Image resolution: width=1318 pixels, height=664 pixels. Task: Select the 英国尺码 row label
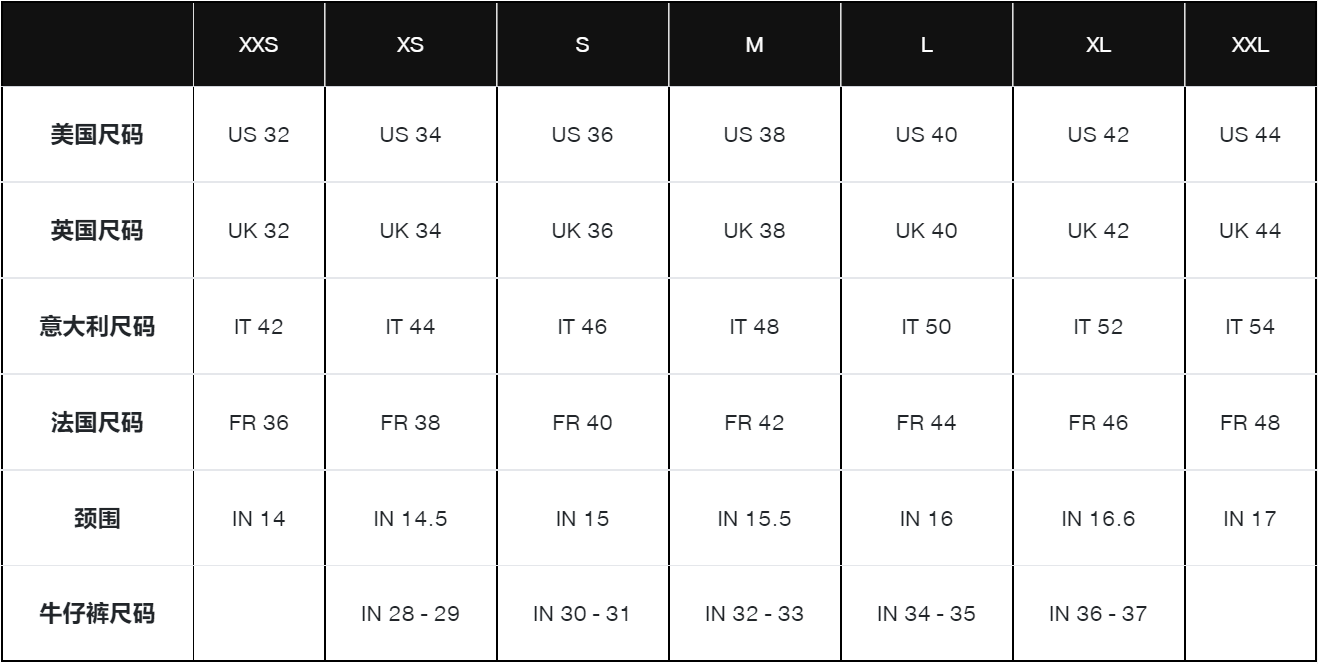96,231
